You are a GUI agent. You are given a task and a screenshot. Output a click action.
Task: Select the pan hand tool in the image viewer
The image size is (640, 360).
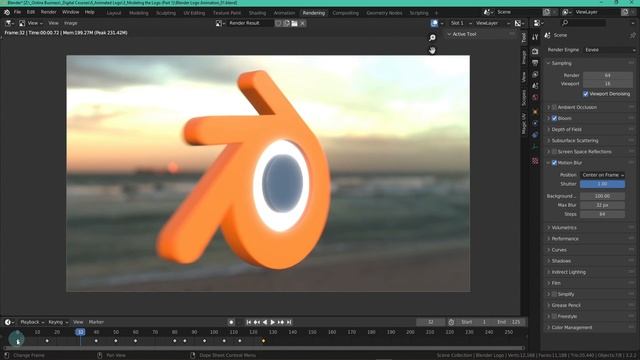tap(432, 50)
